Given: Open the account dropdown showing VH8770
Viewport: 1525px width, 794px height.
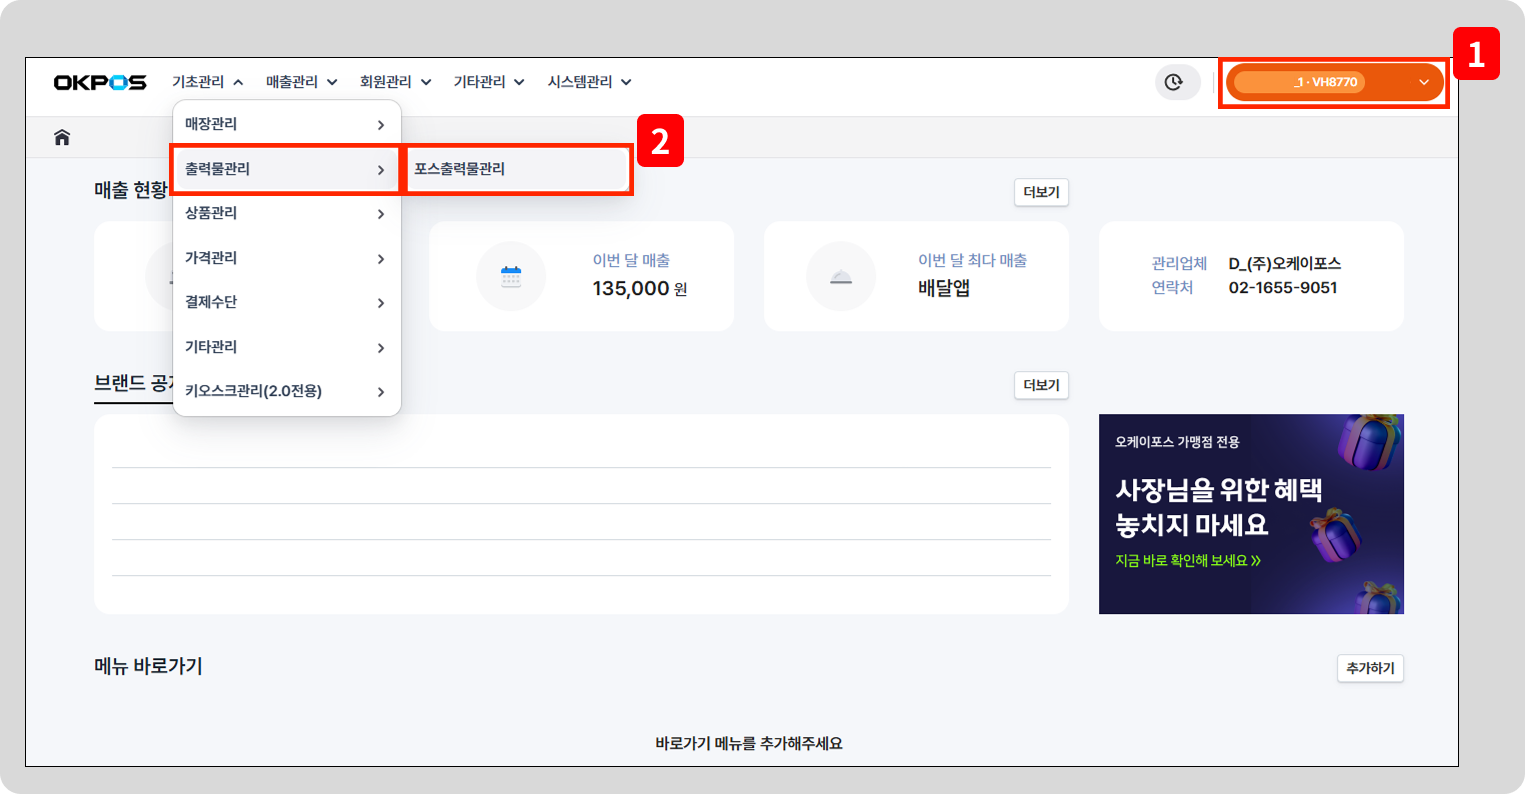Looking at the screenshot, I should click(1334, 82).
